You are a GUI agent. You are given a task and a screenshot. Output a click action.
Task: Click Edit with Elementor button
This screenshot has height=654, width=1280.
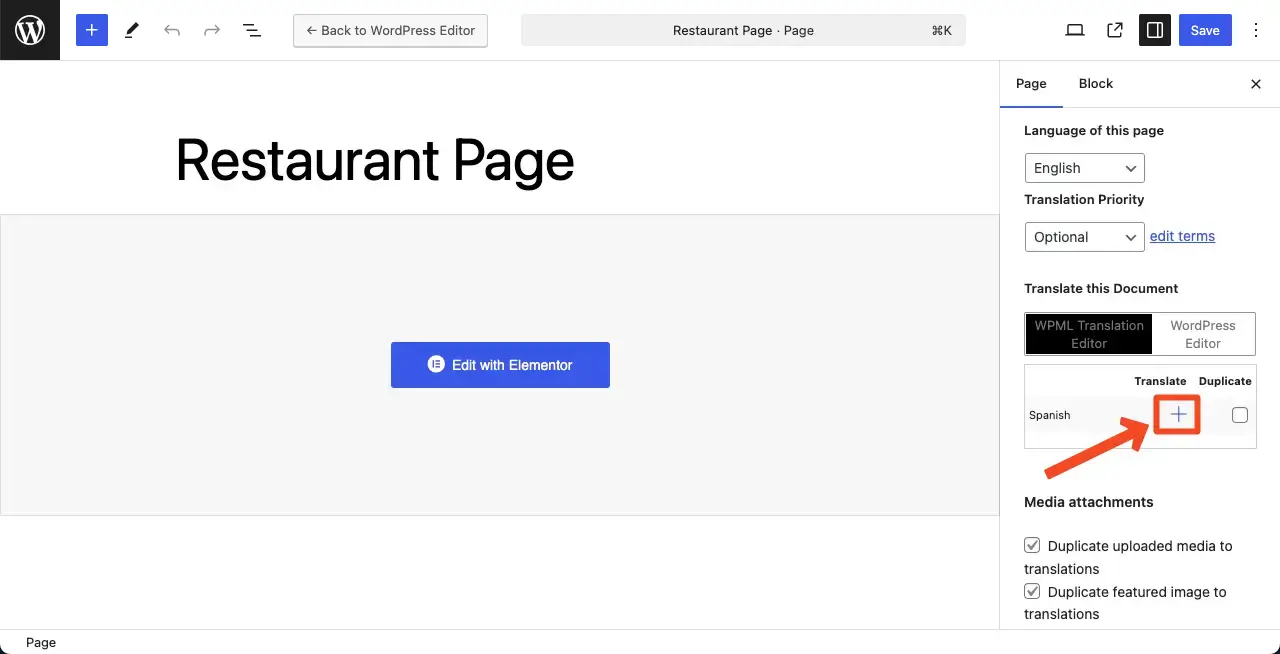500,365
